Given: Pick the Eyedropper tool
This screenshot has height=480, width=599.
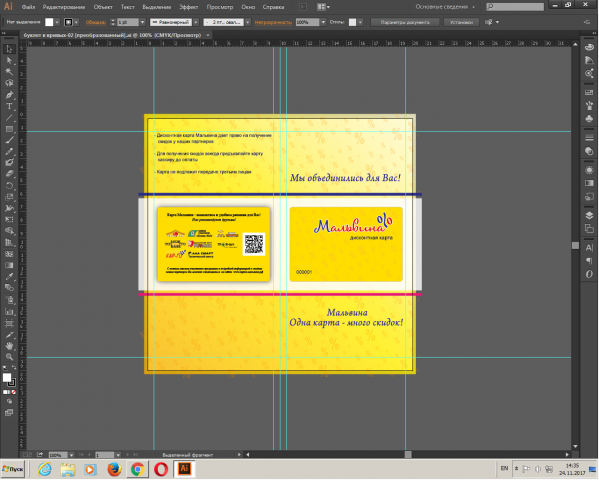Looking at the screenshot, I should click(x=9, y=276).
